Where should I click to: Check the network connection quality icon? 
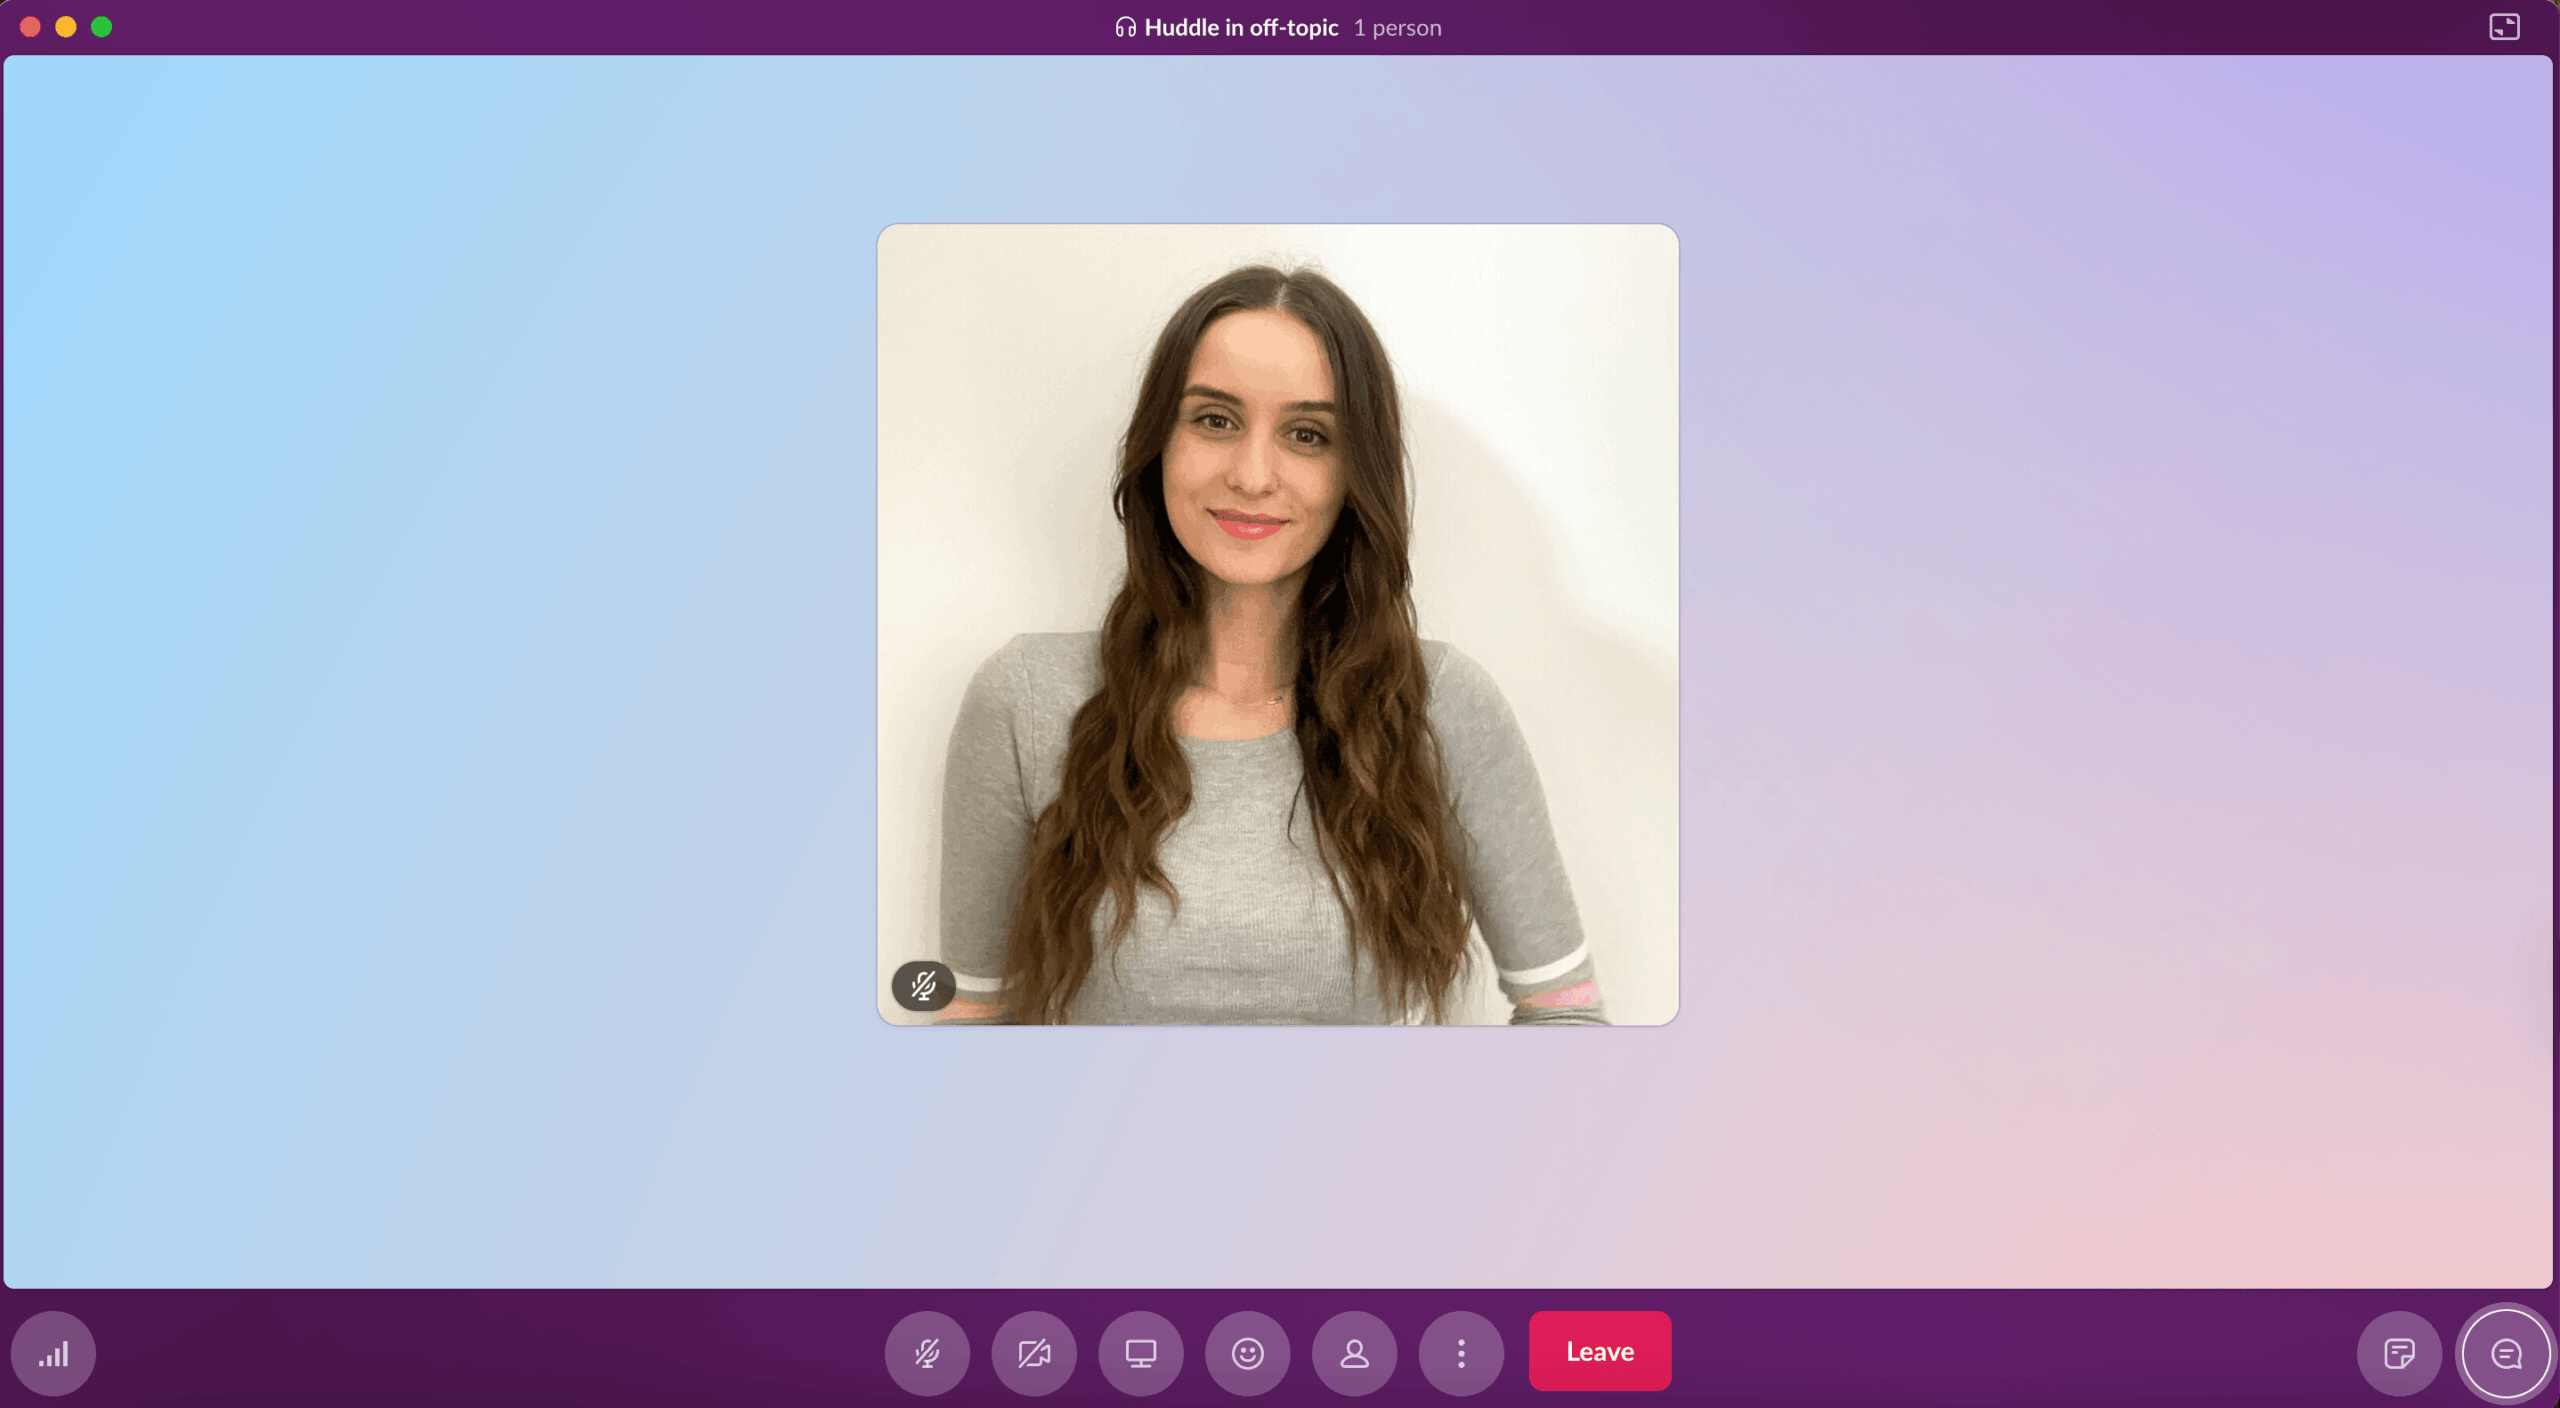point(53,1353)
